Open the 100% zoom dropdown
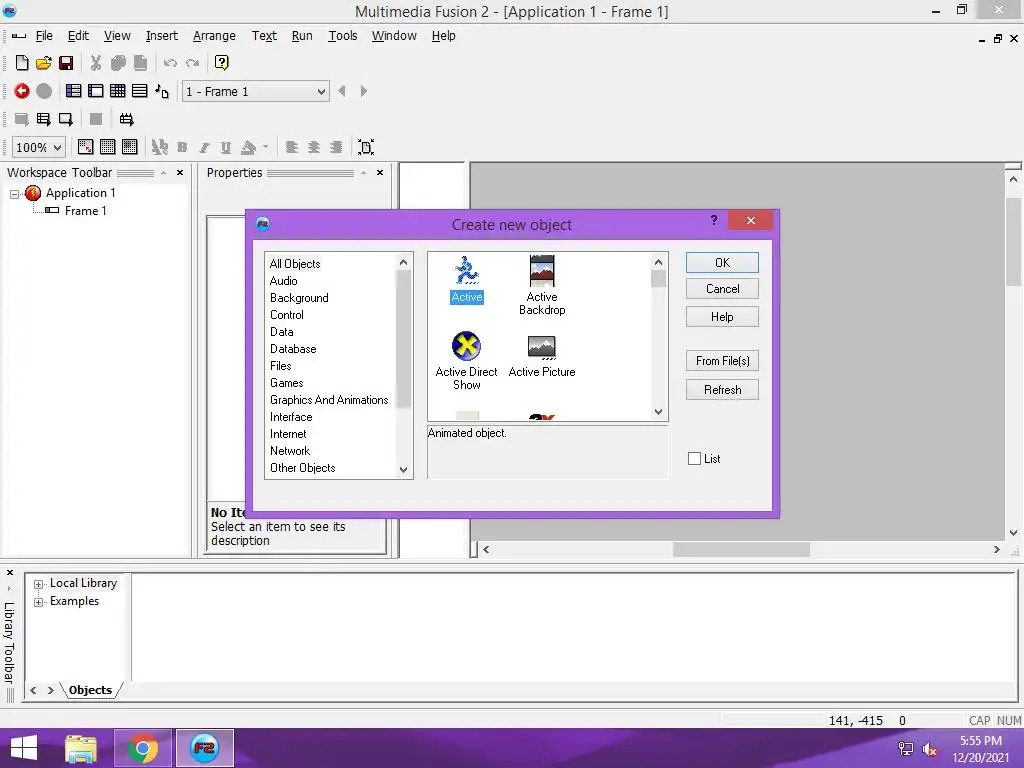Viewport: 1024px width, 768px height. (57, 148)
